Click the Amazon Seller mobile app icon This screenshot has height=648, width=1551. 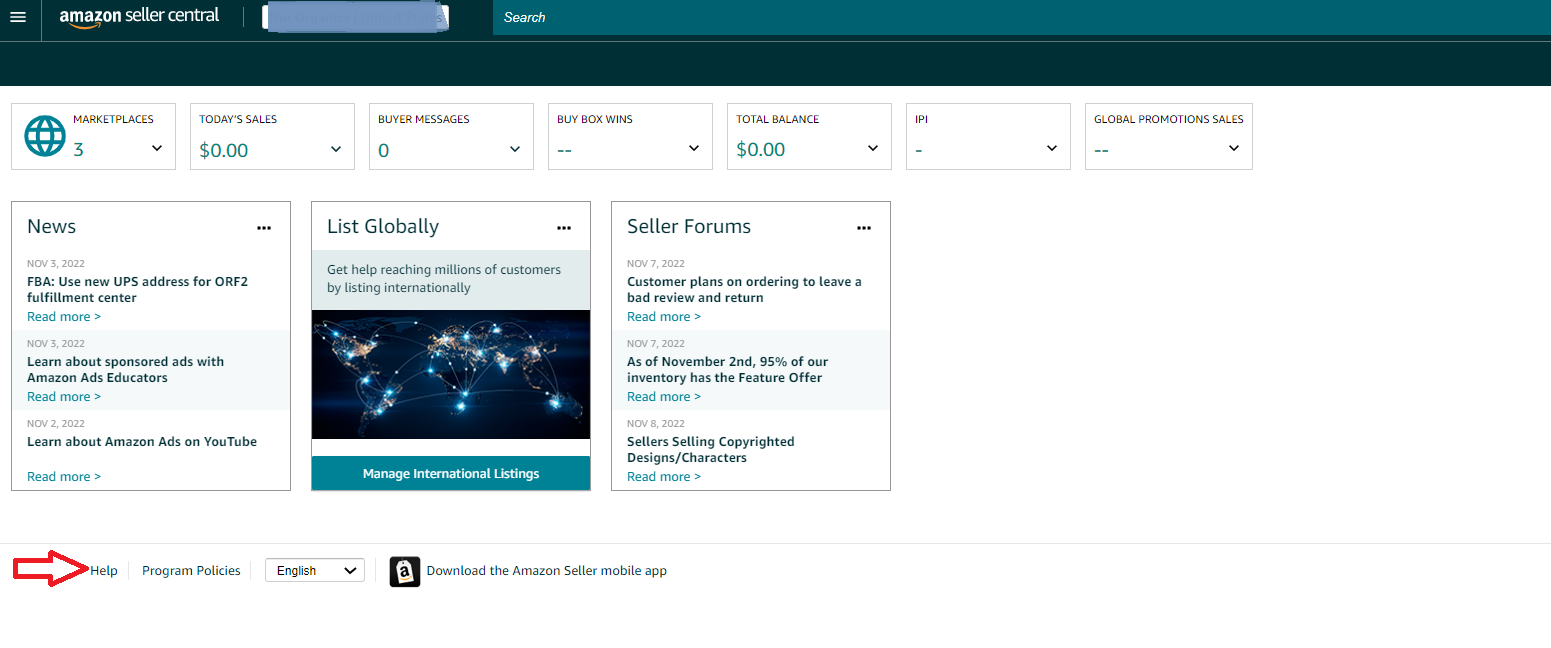[405, 571]
